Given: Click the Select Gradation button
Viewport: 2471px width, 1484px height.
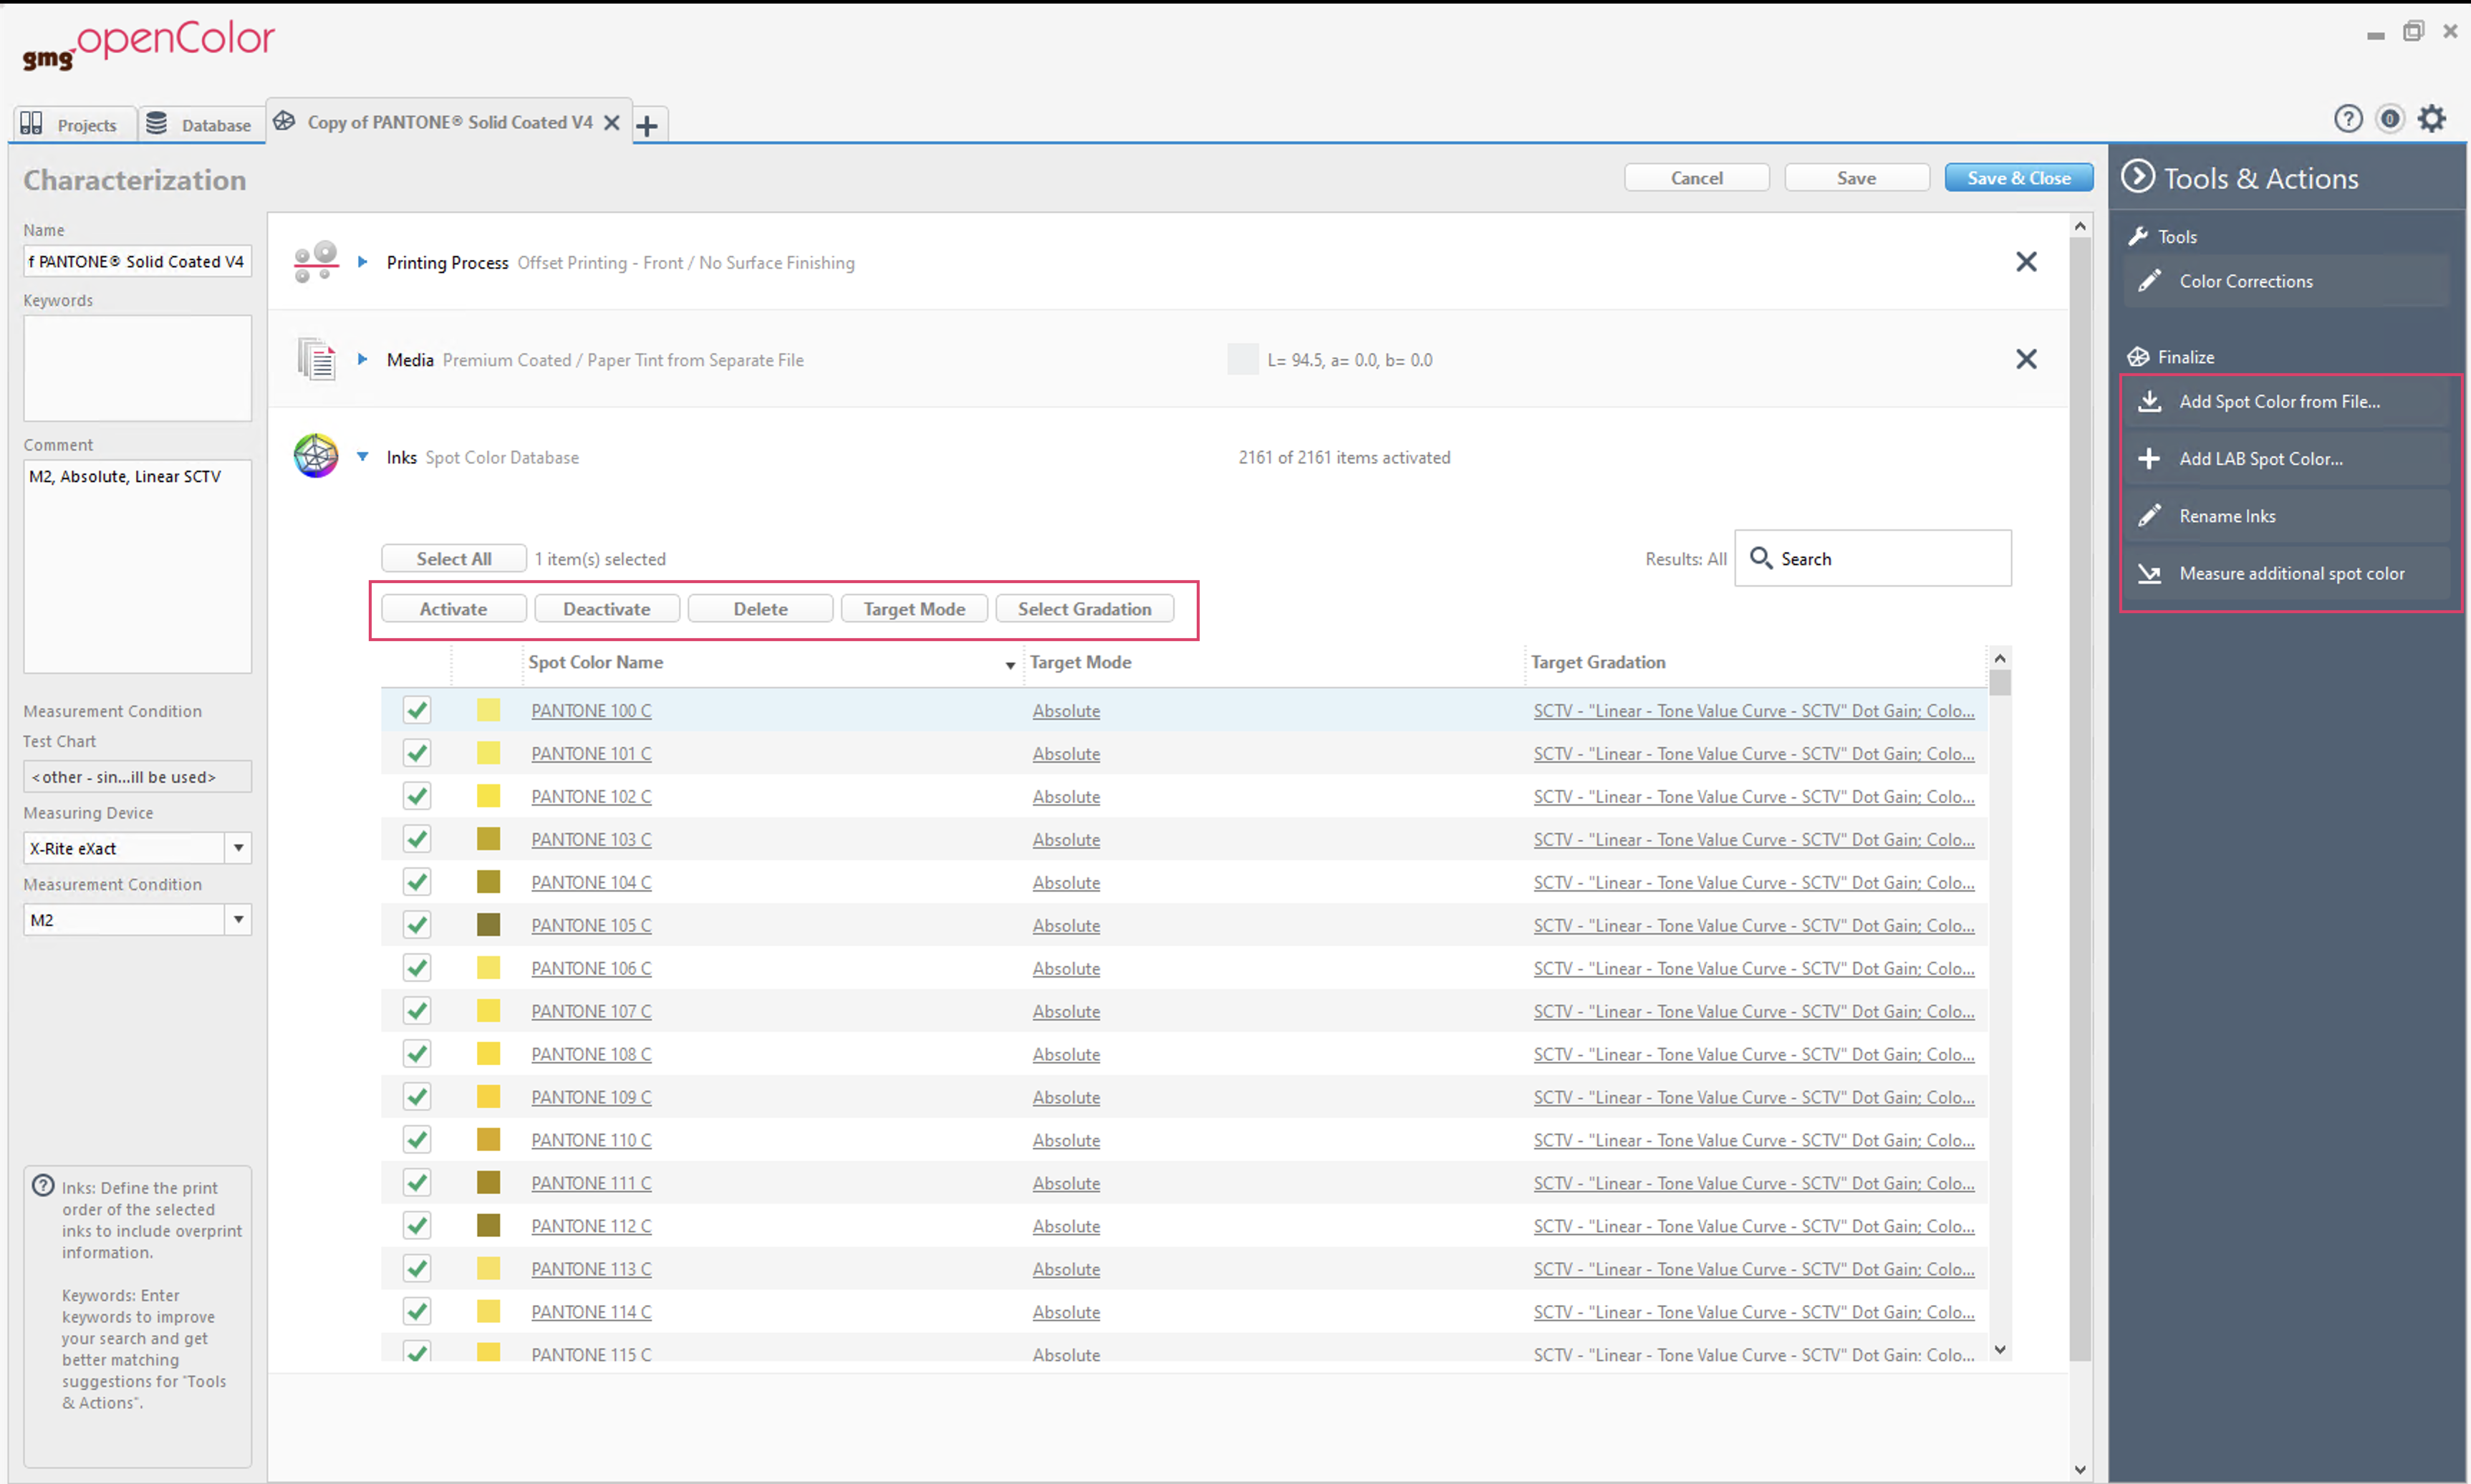Looking at the screenshot, I should (x=1085, y=609).
